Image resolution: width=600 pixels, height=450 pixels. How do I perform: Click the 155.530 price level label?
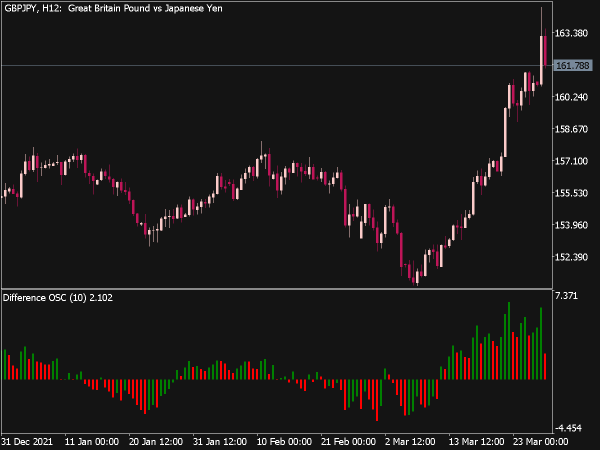[x=571, y=193]
